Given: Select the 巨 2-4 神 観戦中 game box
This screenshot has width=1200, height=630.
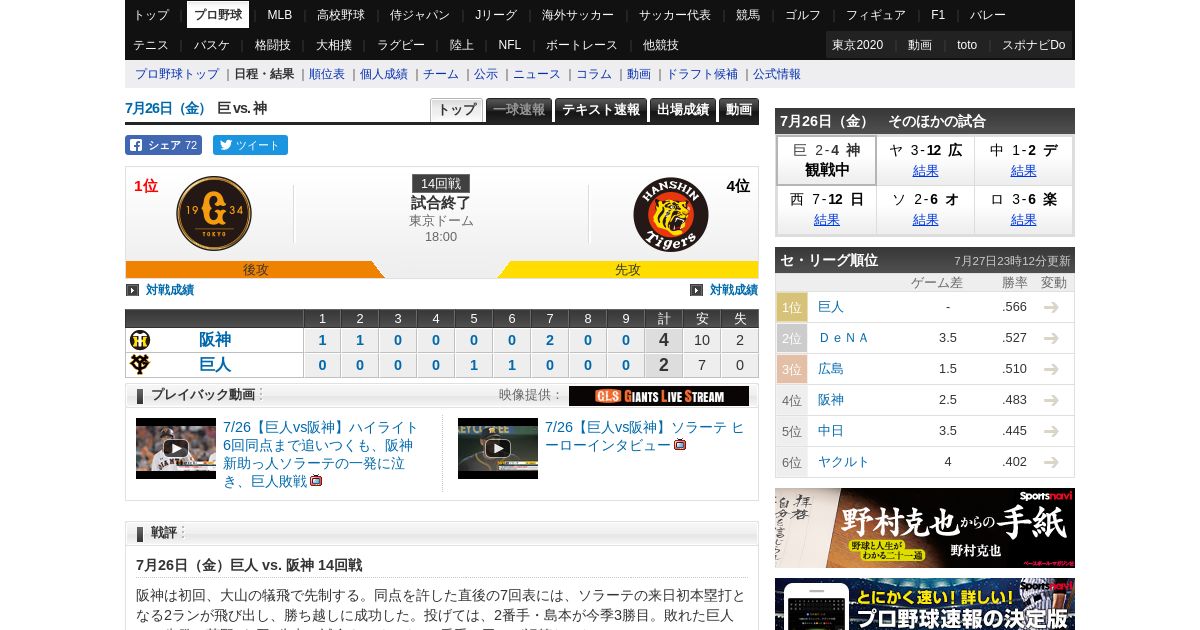Looking at the screenshot, I should [827, 160].
